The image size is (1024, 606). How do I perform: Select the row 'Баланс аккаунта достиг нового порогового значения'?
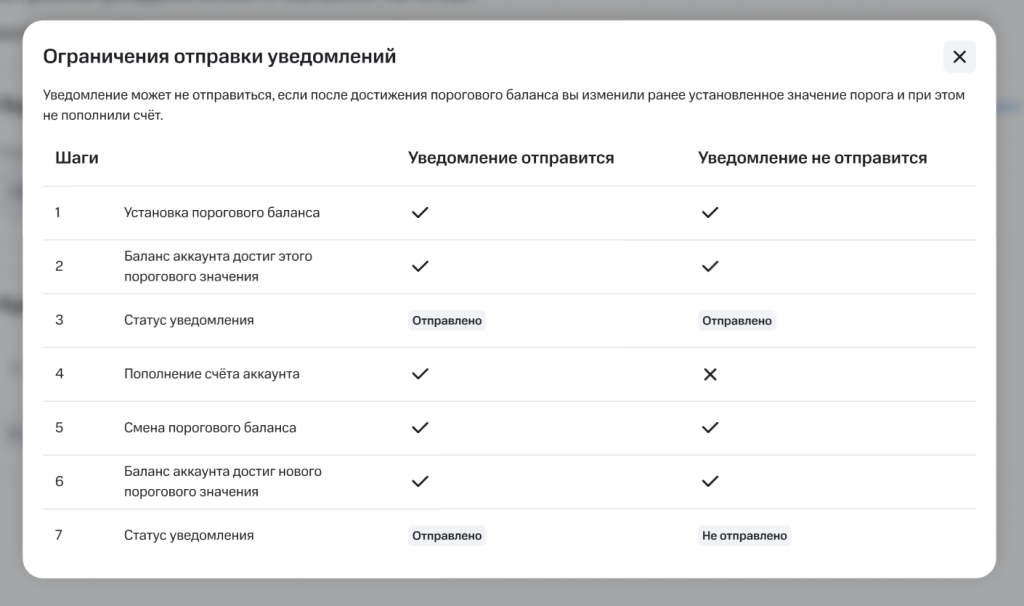(222, 481)
